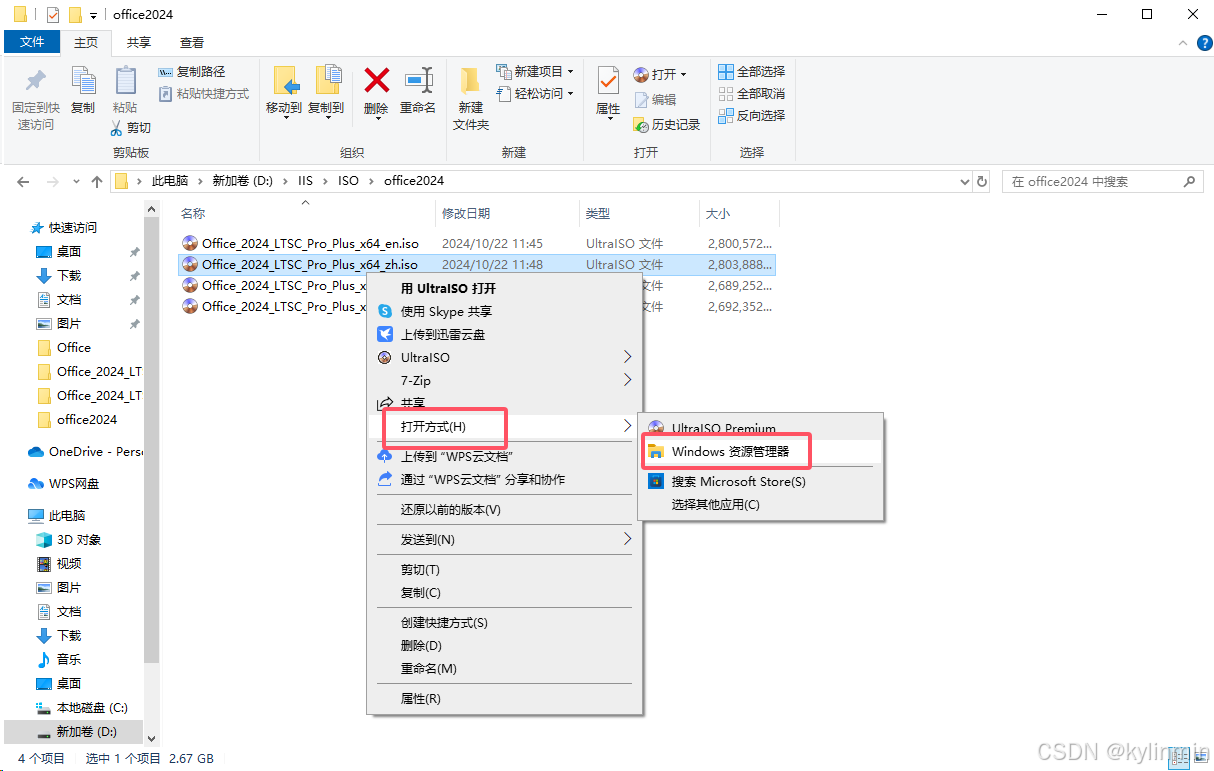The image size is (1214, 771).
Task: Open the address bar history dropdown
Action: [x=964, y=182]
